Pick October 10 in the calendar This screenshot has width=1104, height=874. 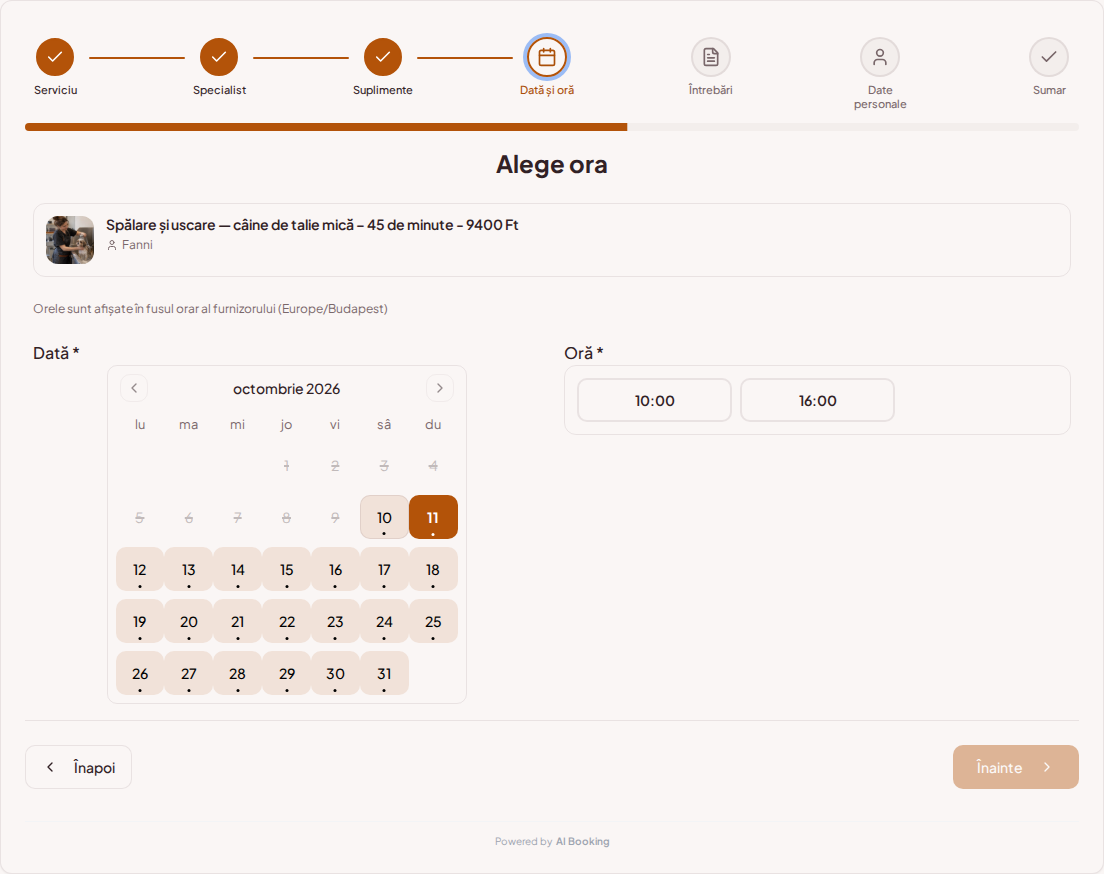click(x=384, y=517)
